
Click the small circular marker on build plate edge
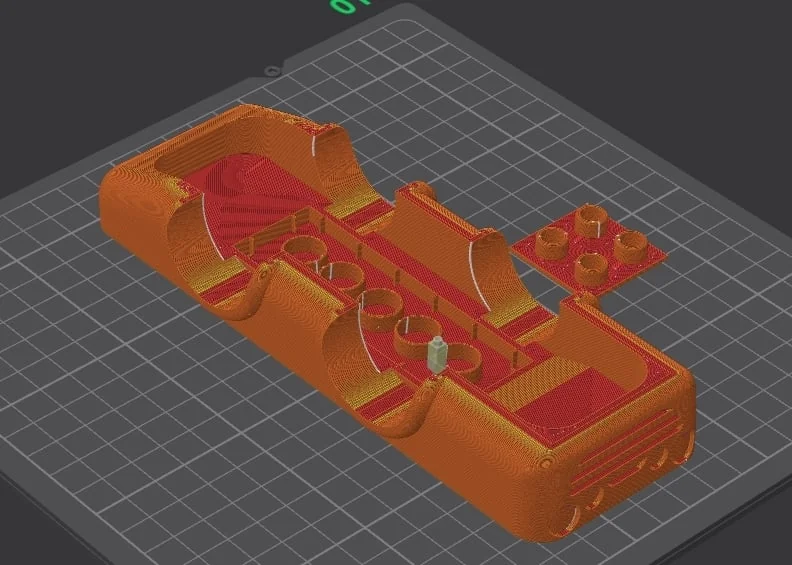point(271,70)
